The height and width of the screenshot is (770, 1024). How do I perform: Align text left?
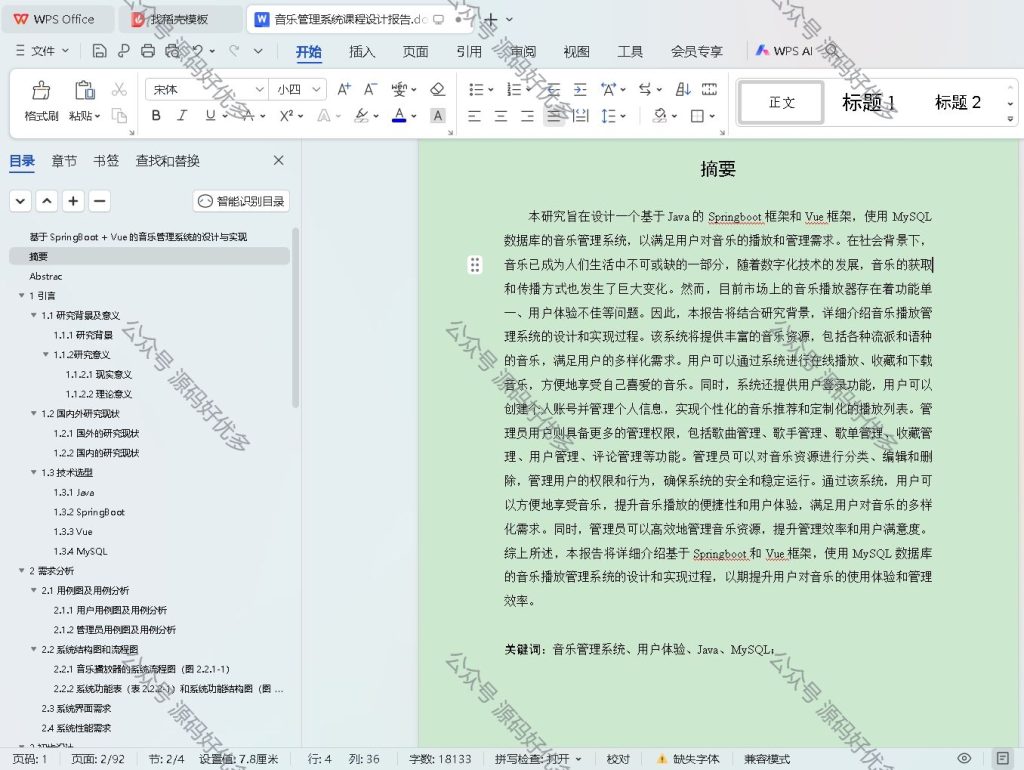(x=475, y=116)
